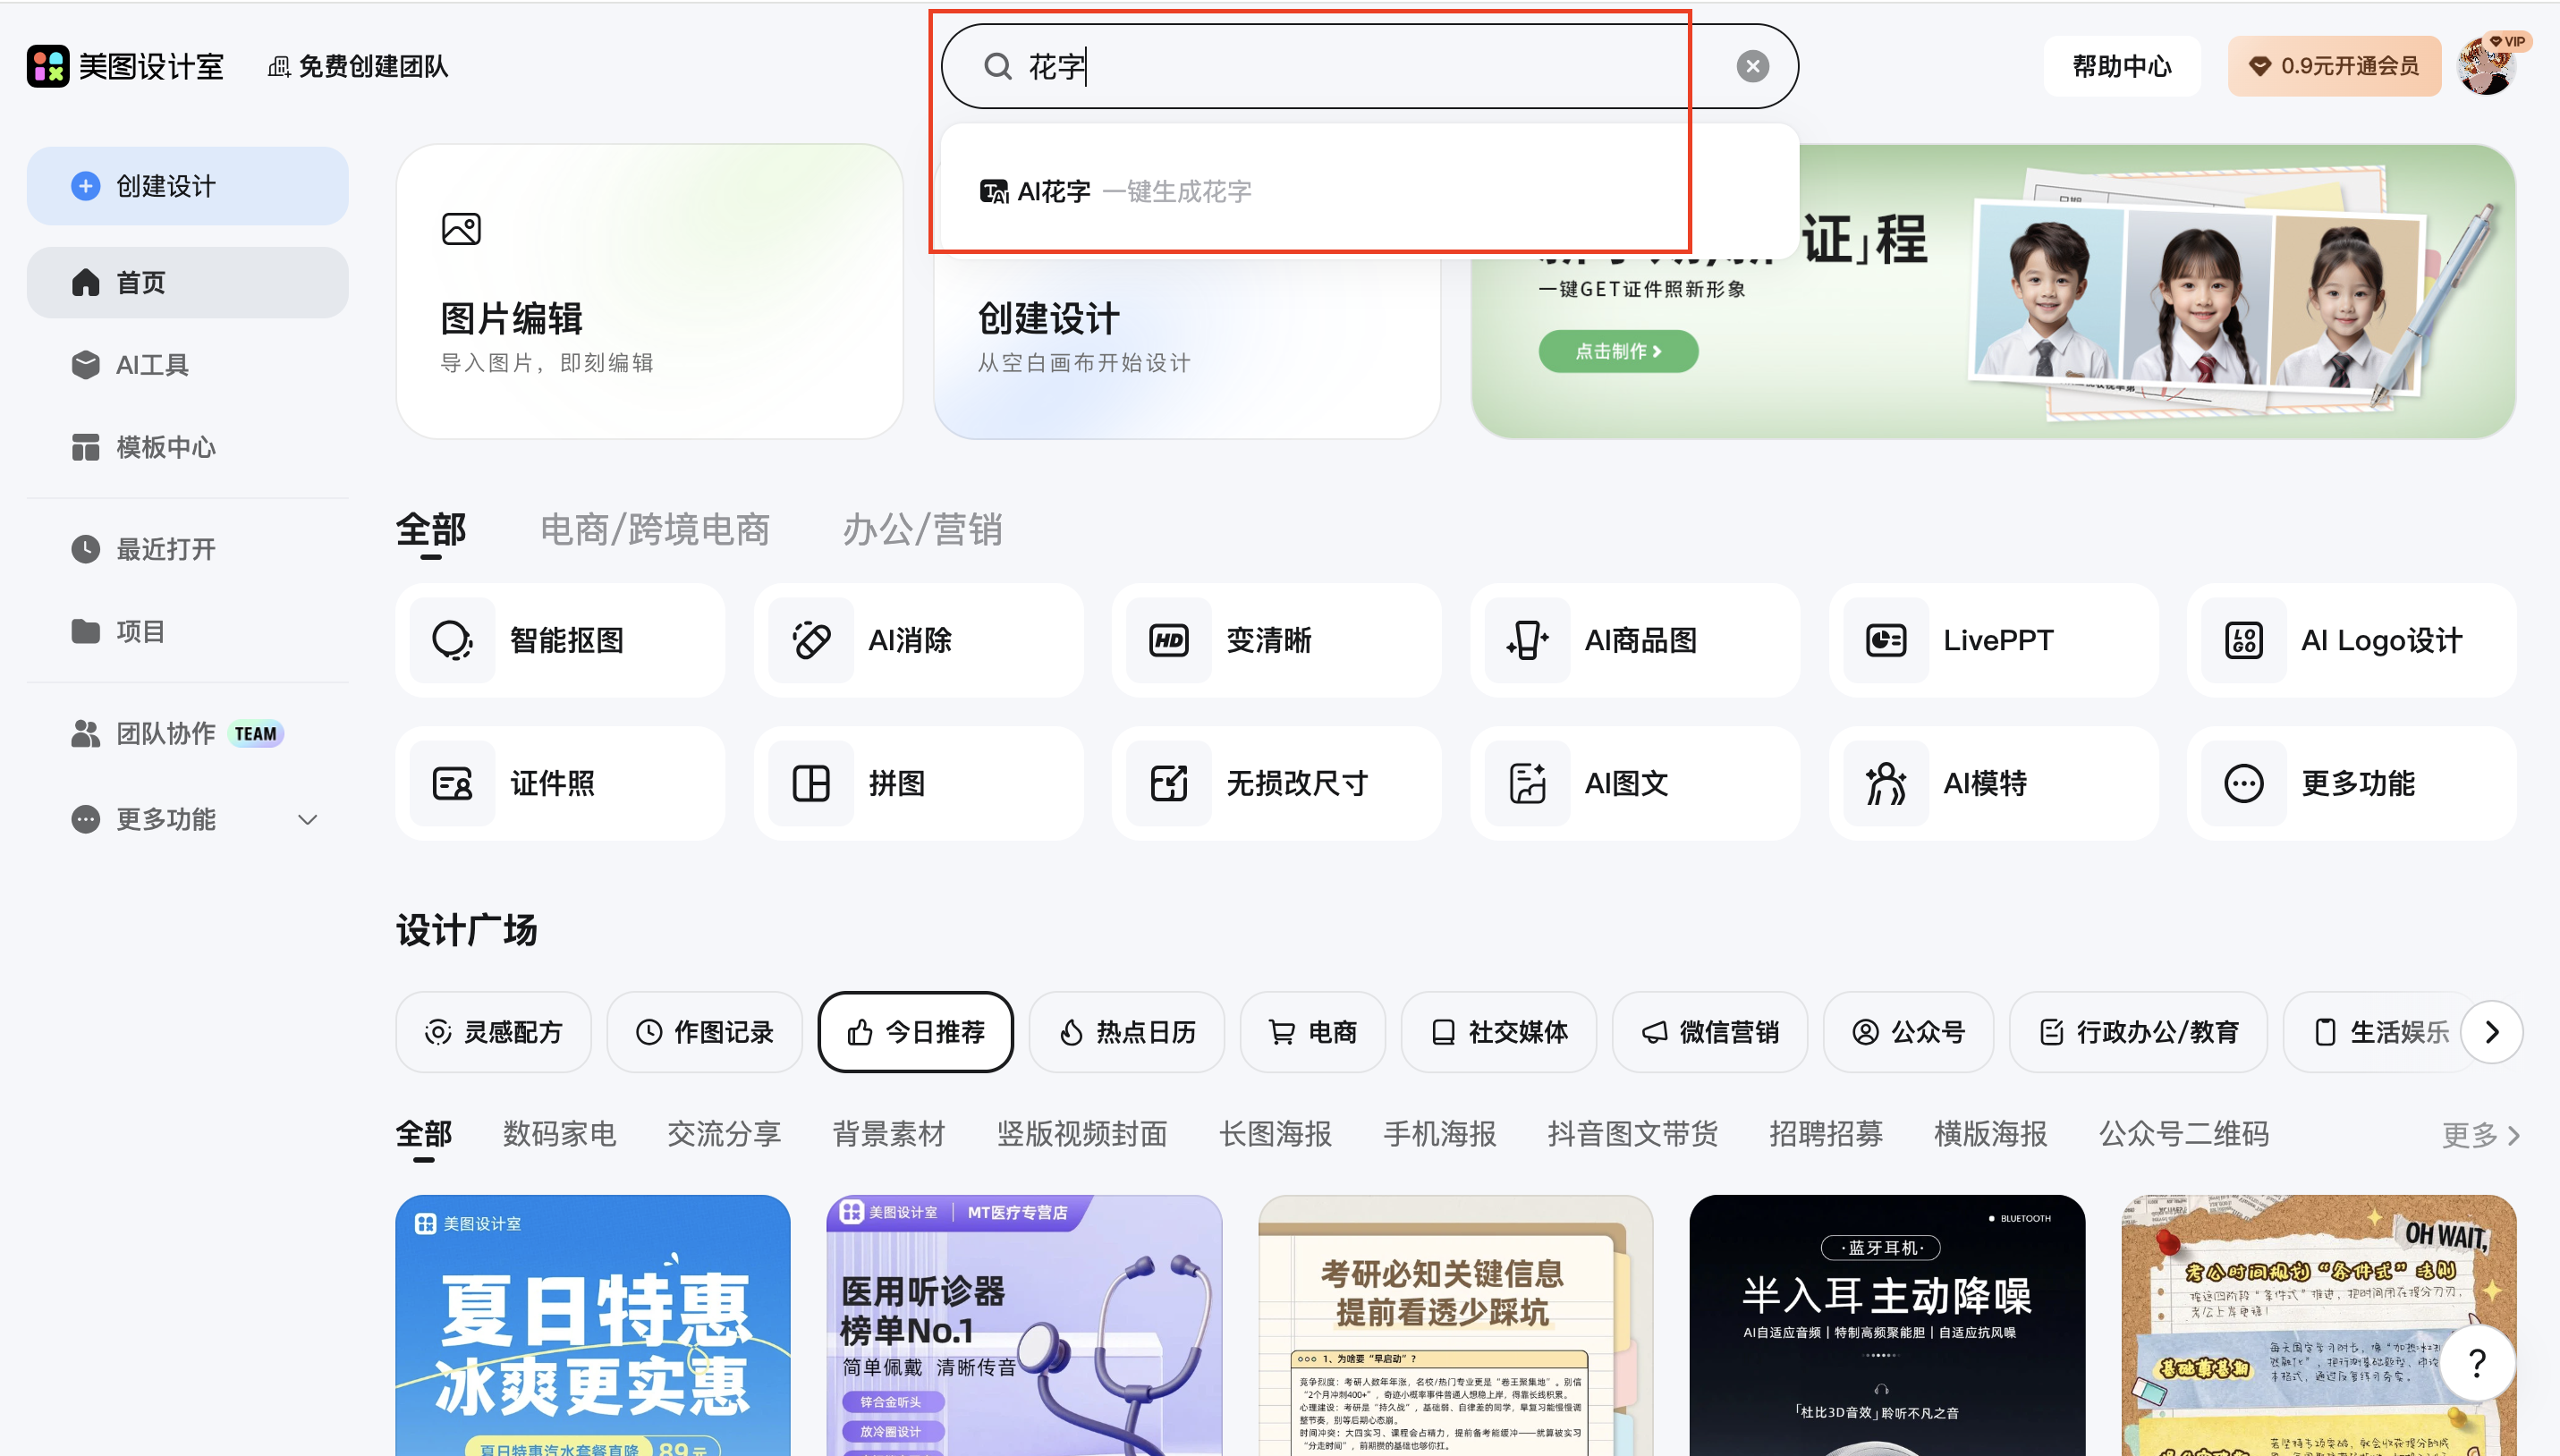Click the search magnifier icon

pyautogui.click(x=997, y=66)
